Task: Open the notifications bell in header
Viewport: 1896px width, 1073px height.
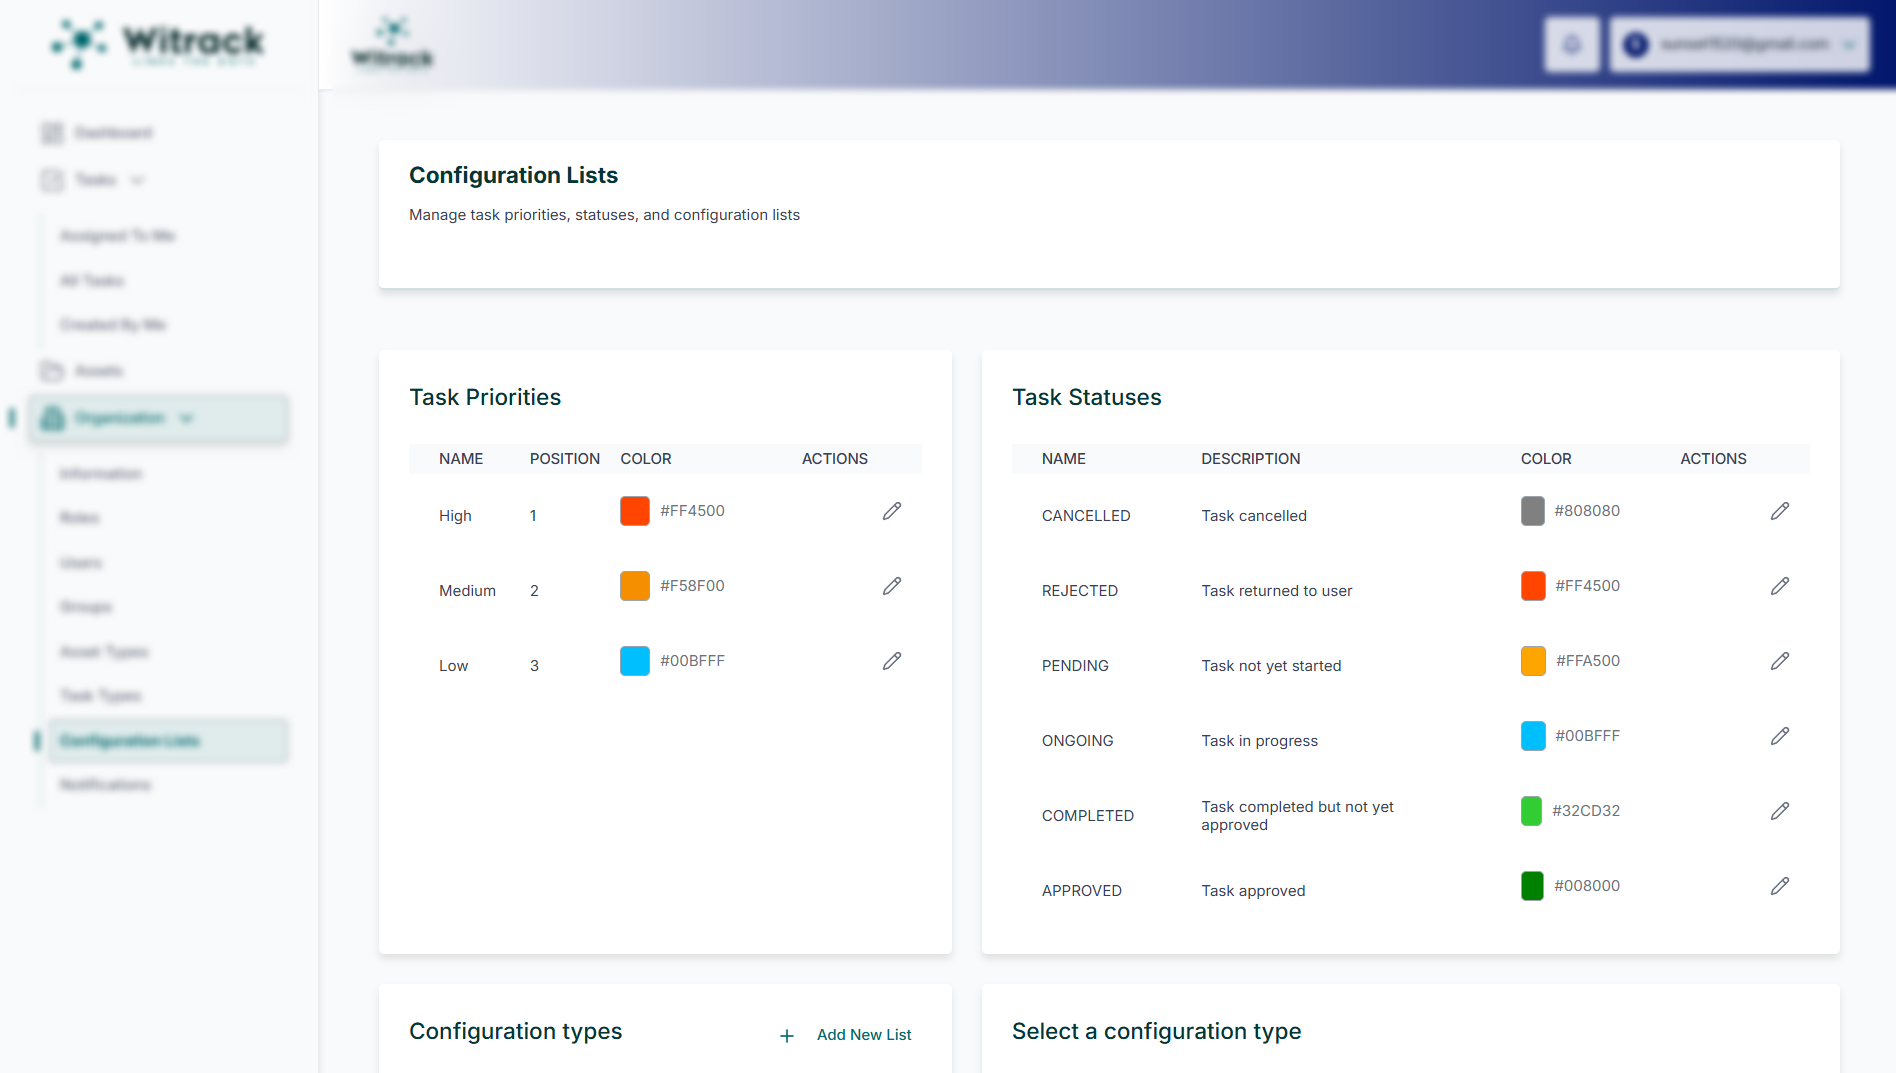Action: click(x=1571, y=45)
